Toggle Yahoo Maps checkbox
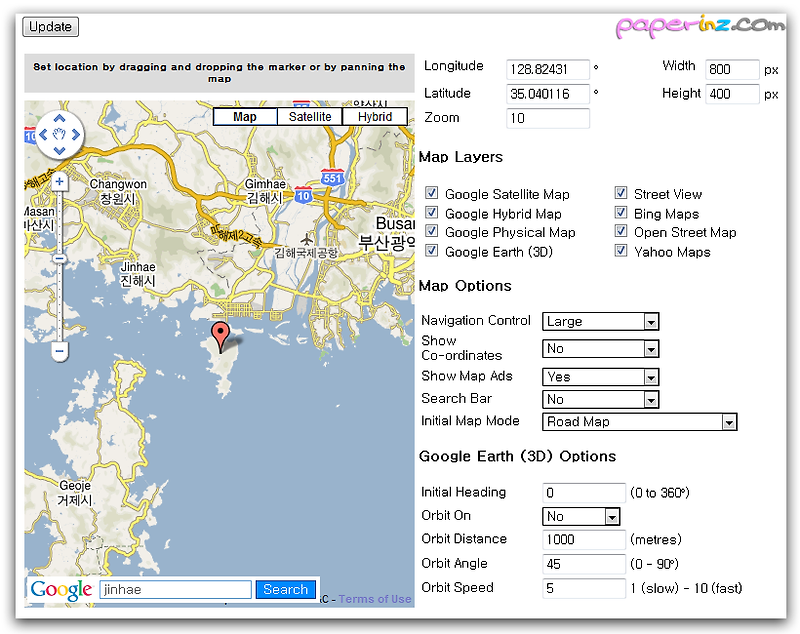Viewport: 800px width, 634px height. click(621, 250)
